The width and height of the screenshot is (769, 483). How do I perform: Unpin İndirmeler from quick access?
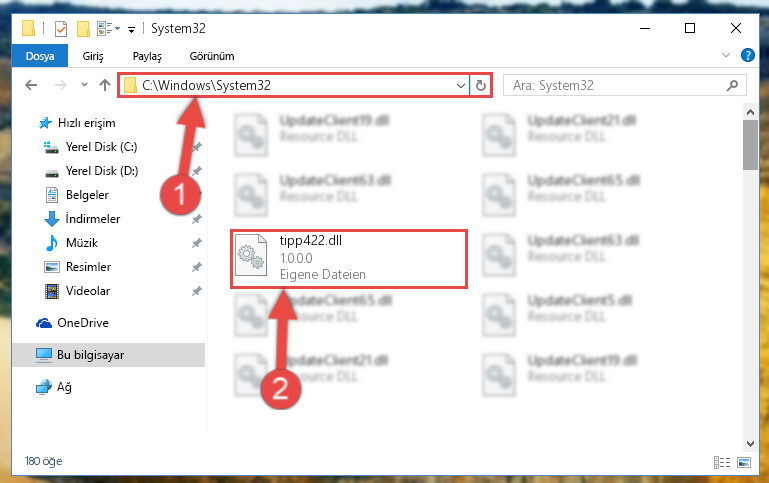197,219
